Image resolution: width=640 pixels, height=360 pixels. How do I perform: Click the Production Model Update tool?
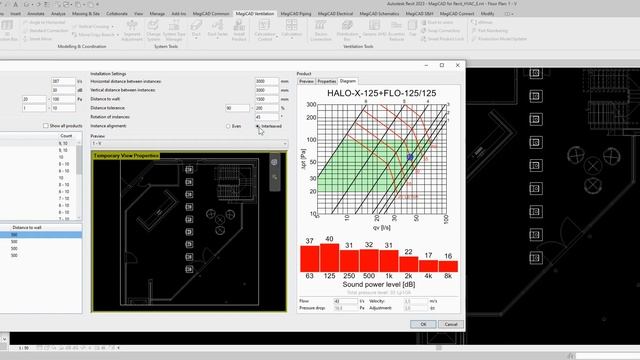[498, 39]
